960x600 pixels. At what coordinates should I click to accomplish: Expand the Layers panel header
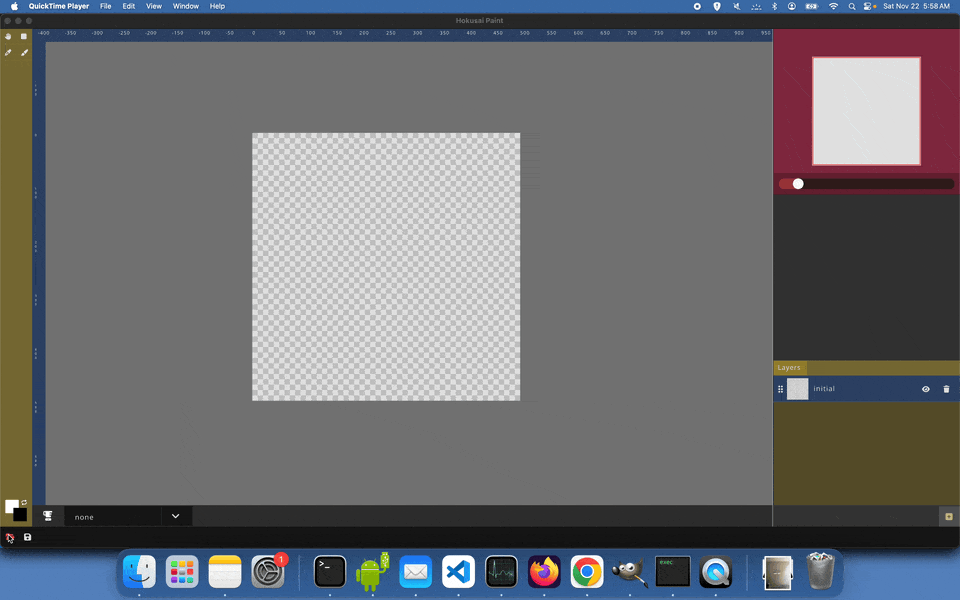tap(789, 367)
